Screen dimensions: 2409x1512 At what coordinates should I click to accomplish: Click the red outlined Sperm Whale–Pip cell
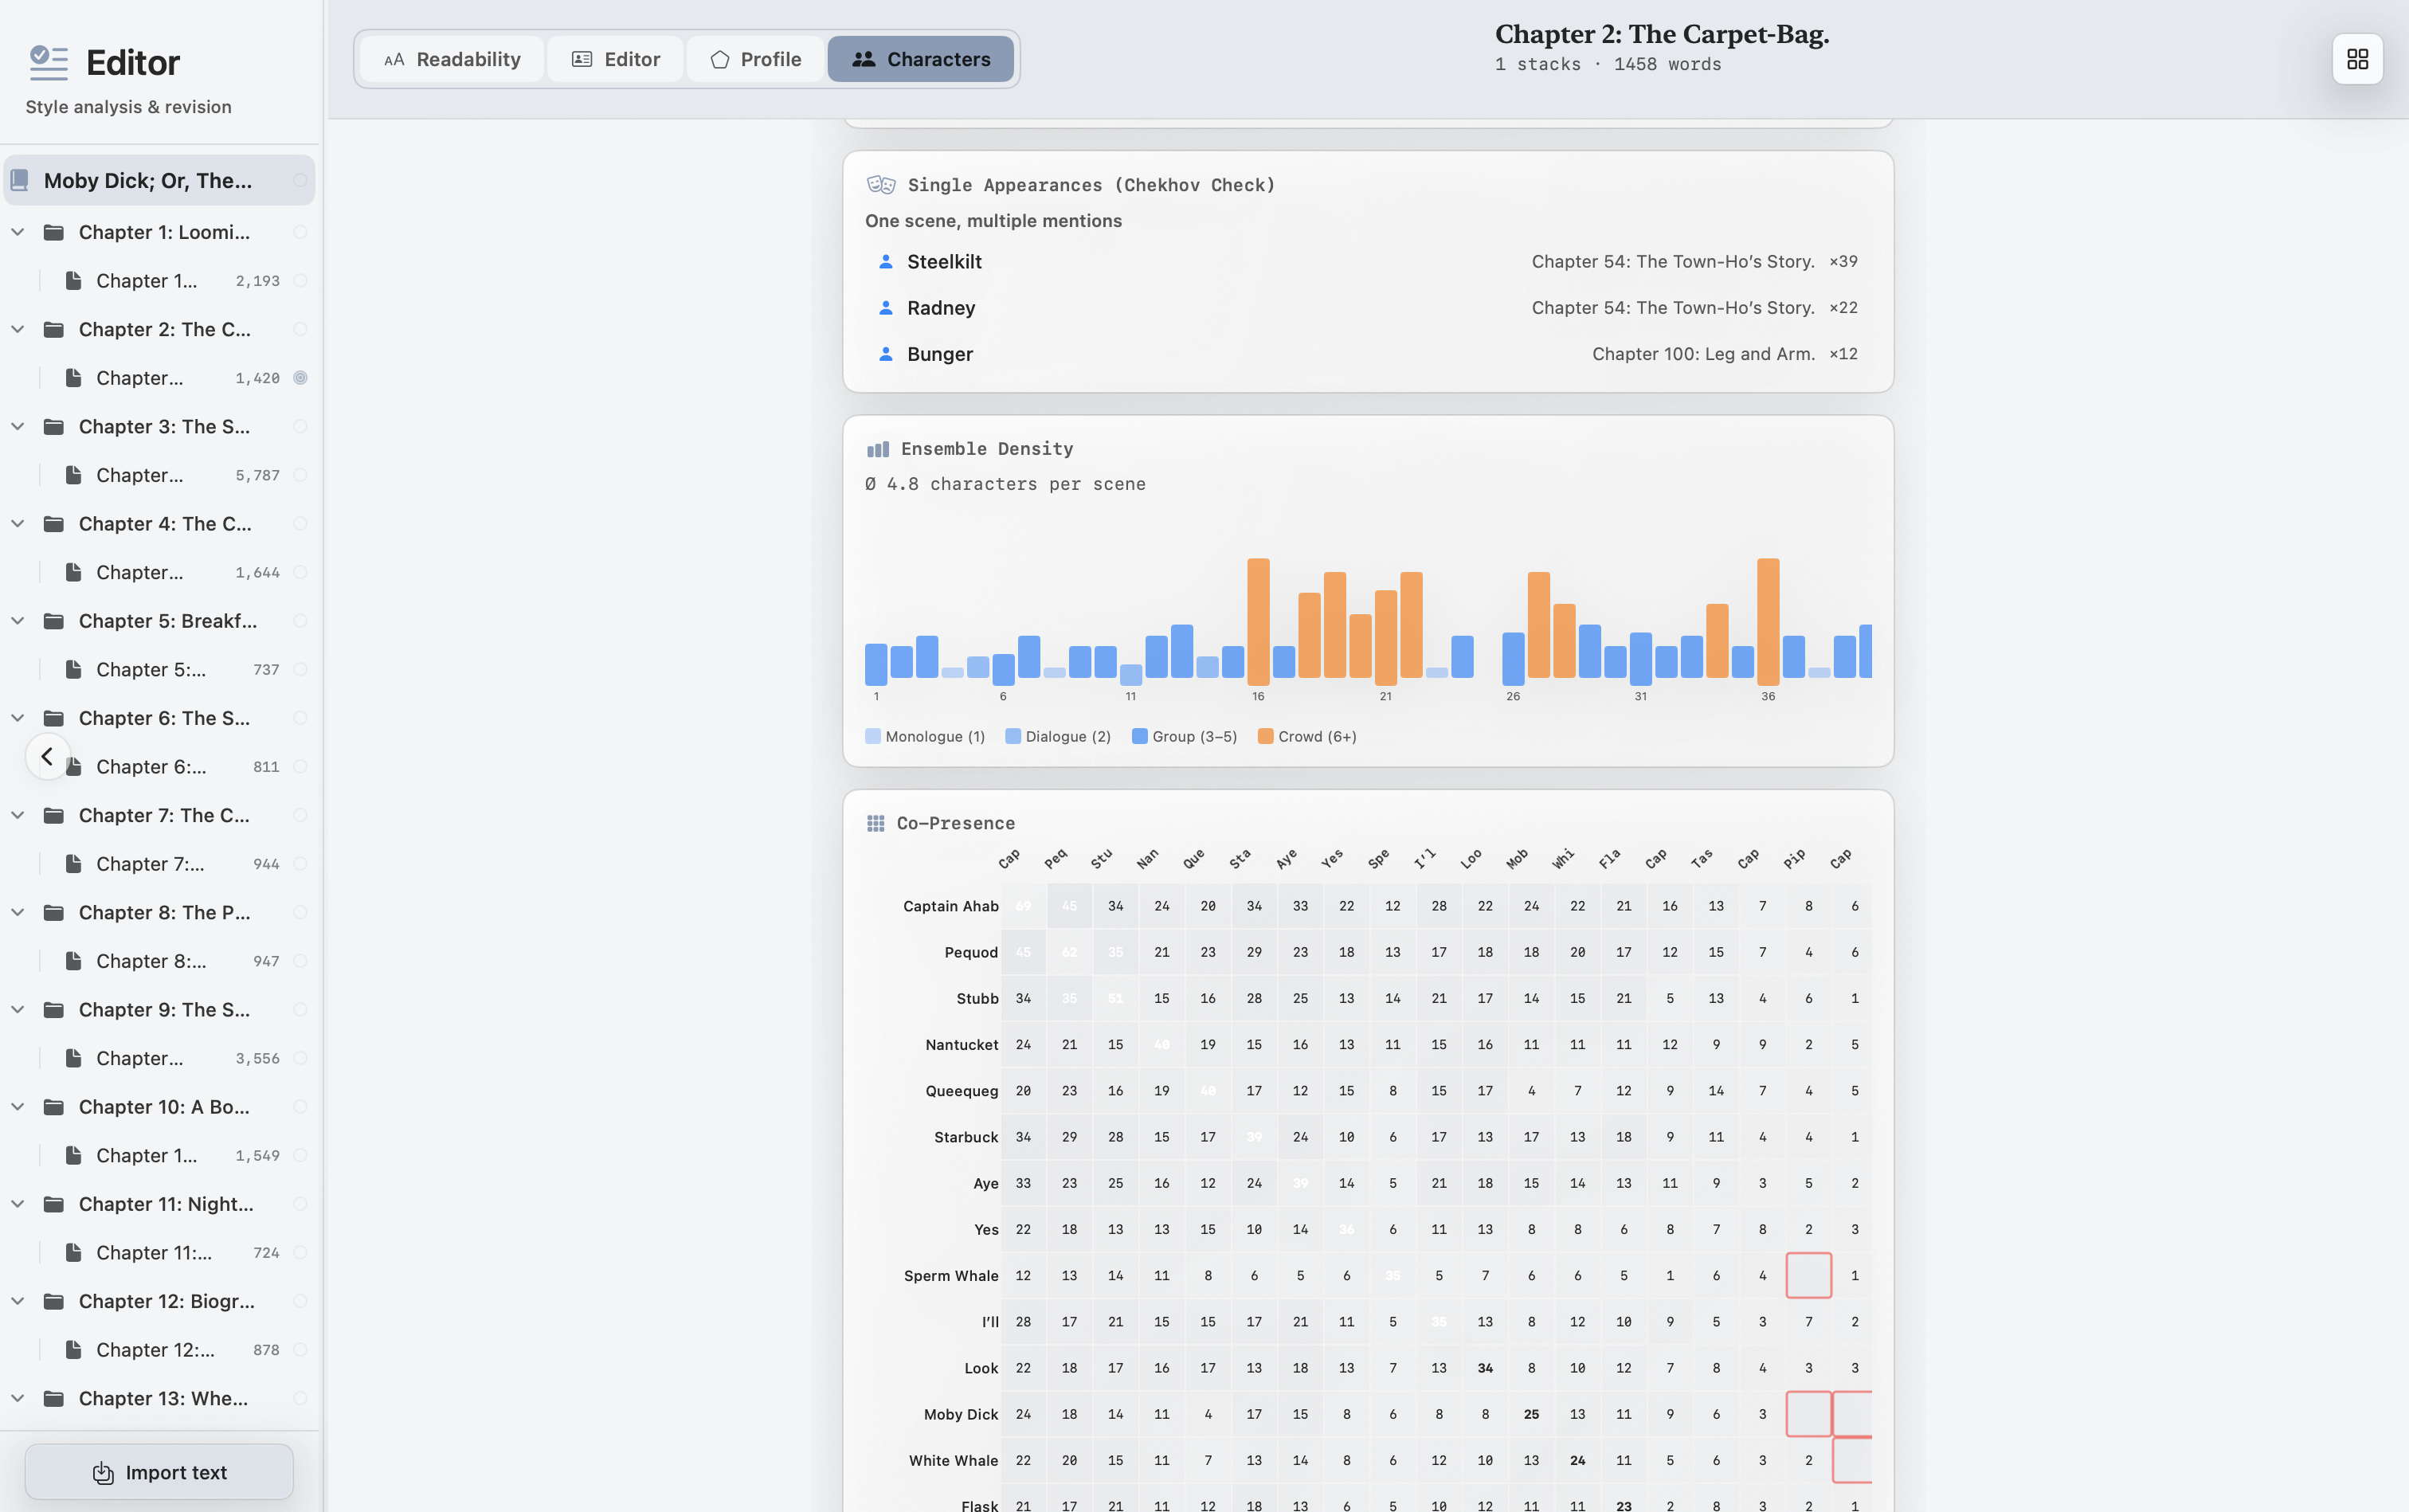pos(1808,1275)
